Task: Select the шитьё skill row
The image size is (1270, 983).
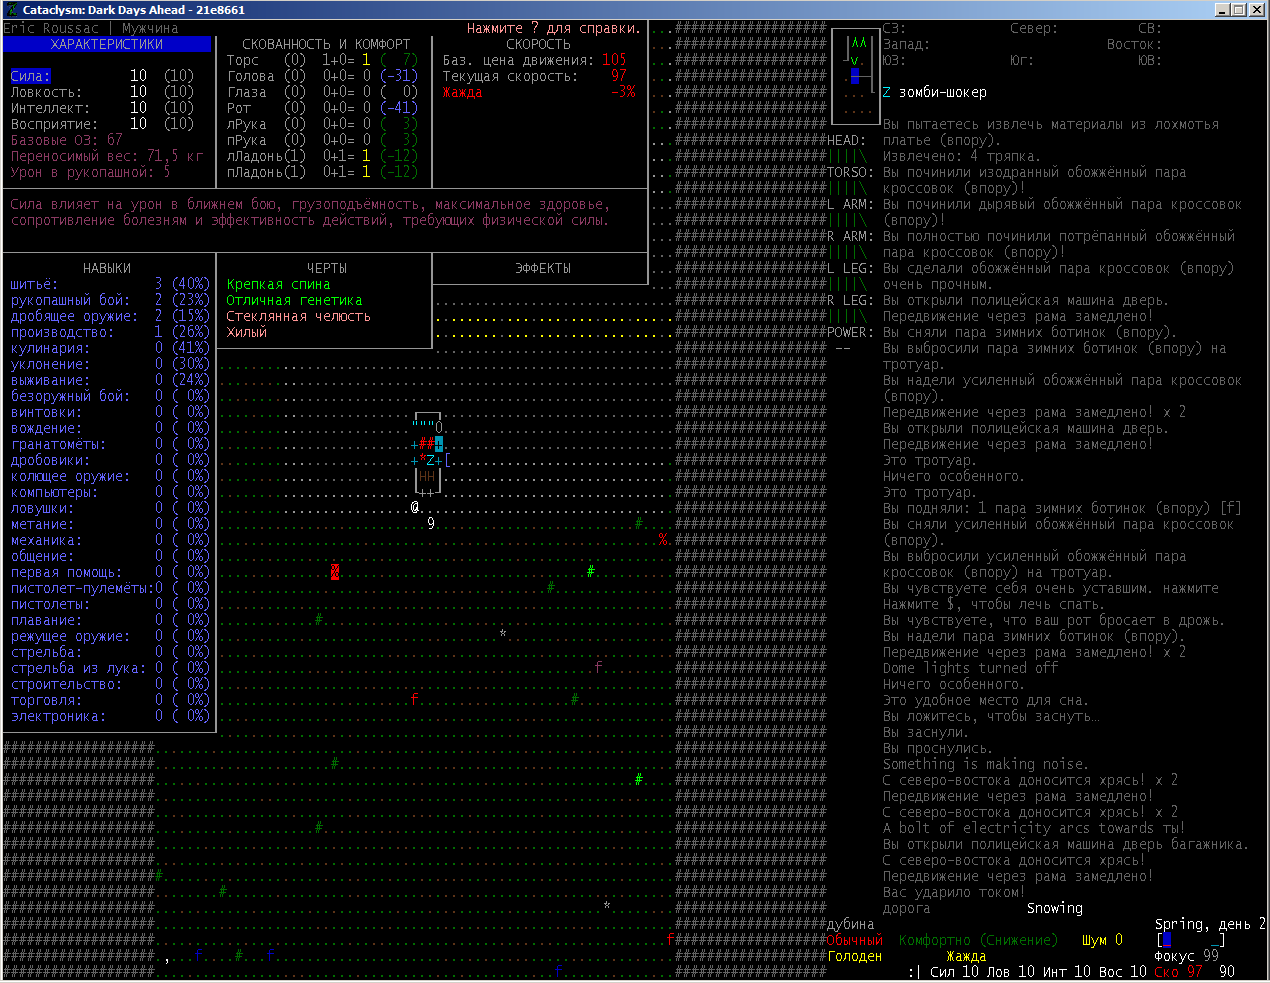Action: click(110, 284)
